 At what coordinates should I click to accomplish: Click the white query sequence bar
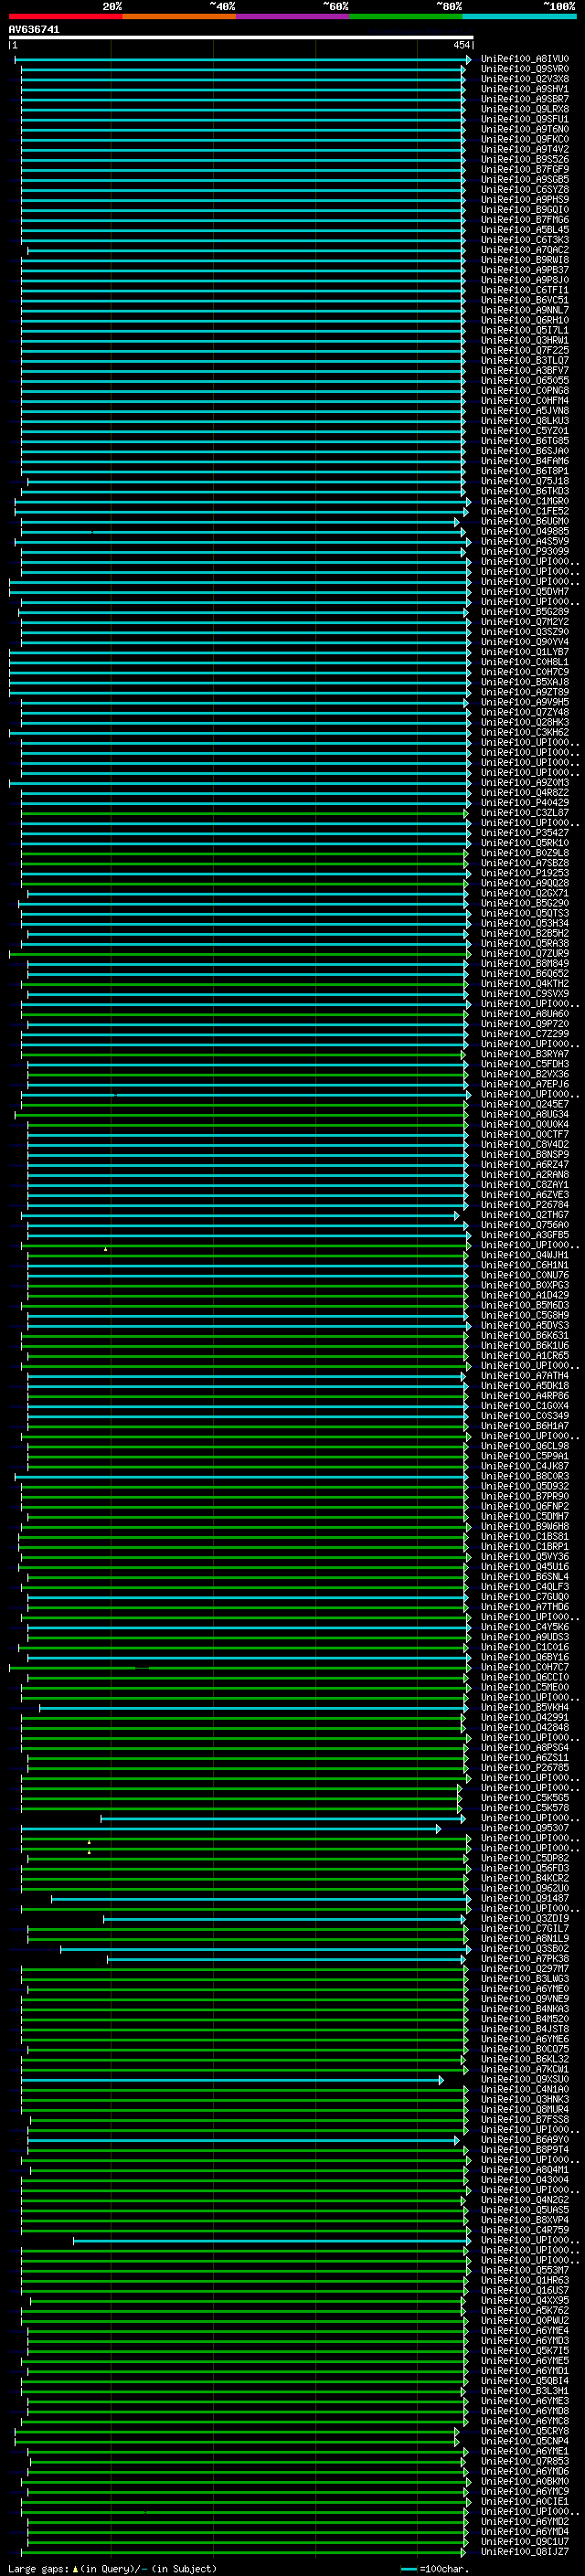coord(240,38)
